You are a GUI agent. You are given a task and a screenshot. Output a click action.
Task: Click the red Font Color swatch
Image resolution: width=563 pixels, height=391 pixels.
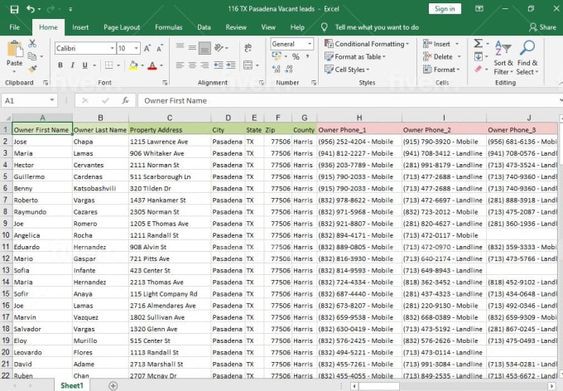152,66
